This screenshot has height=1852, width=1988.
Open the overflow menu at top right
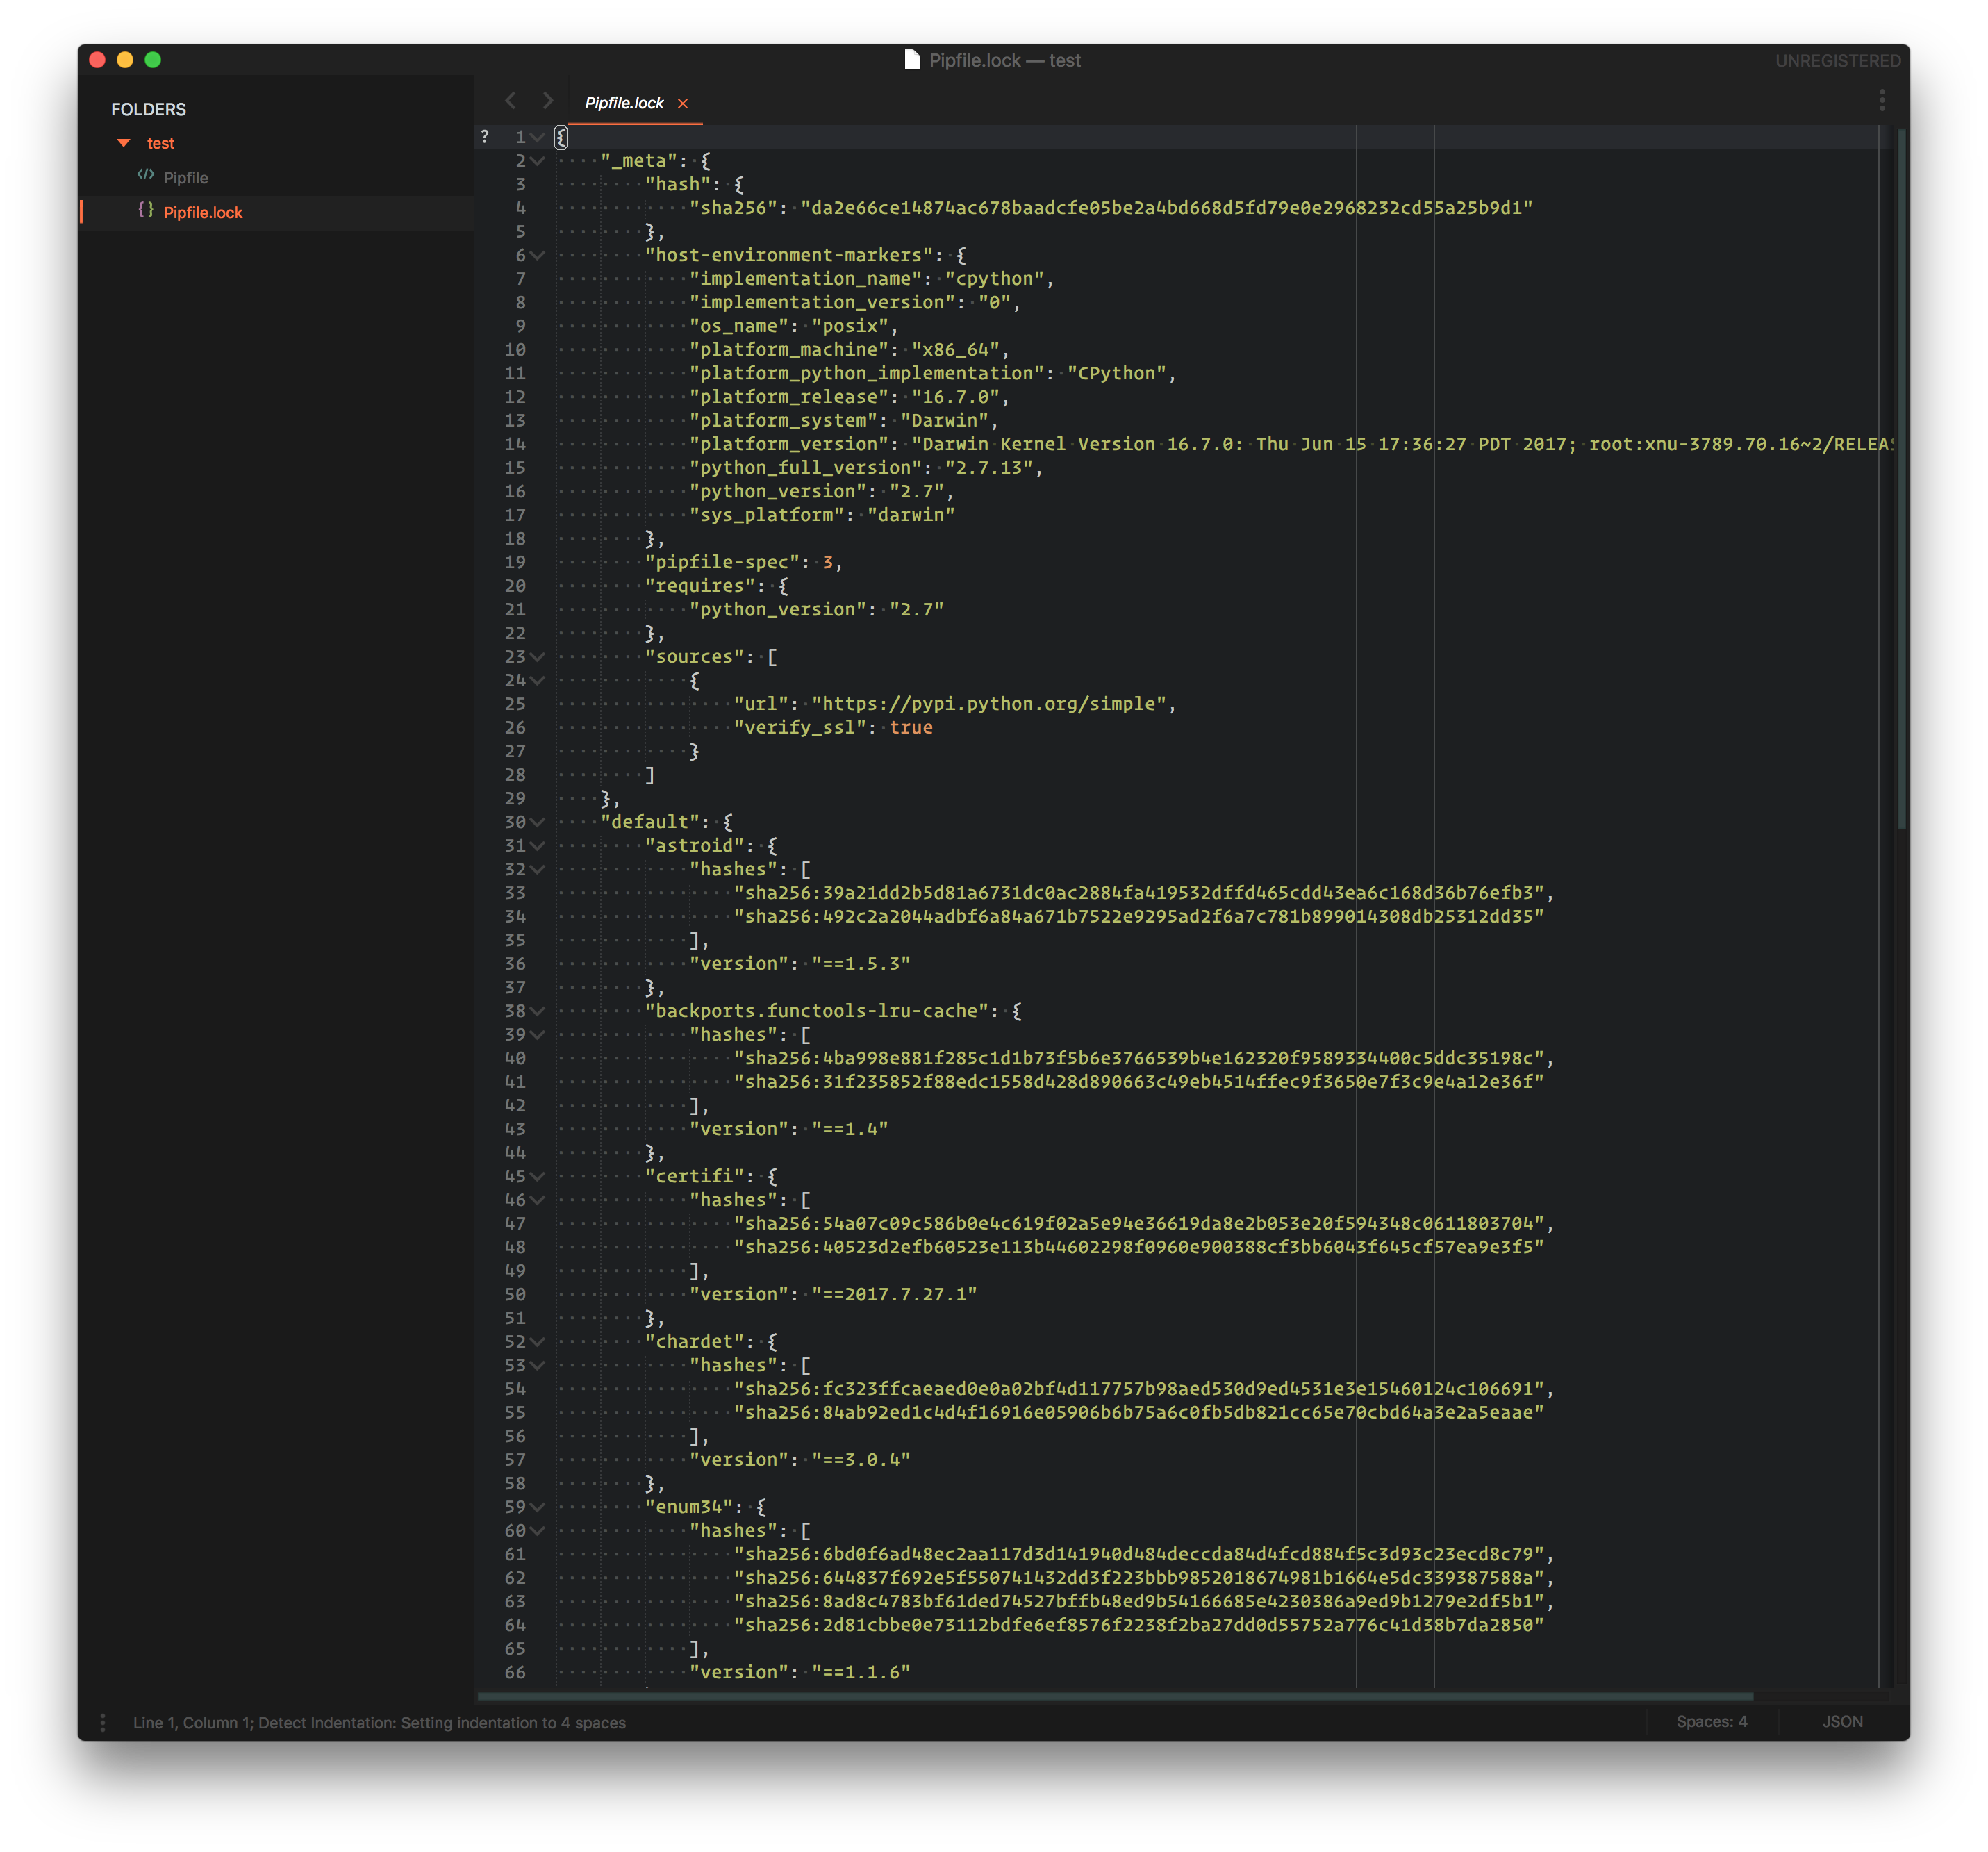pos(1882,100)
